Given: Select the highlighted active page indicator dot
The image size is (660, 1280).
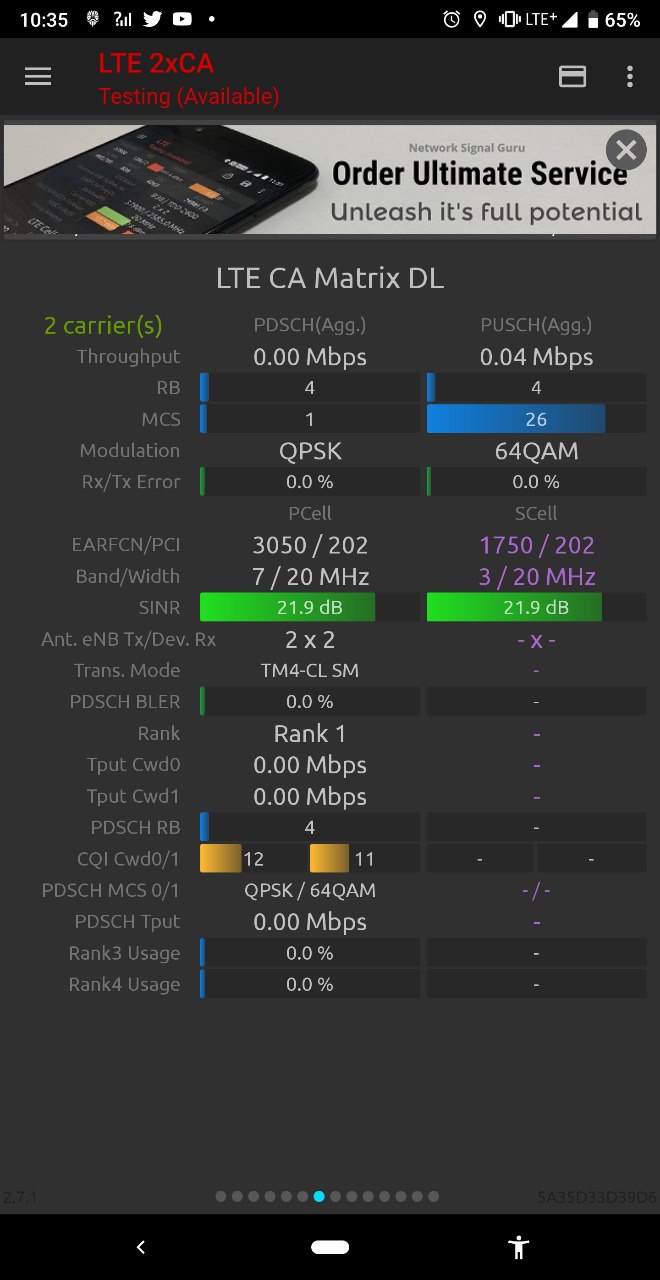Looking at the screenshot, I should (x=319, y=1196).
